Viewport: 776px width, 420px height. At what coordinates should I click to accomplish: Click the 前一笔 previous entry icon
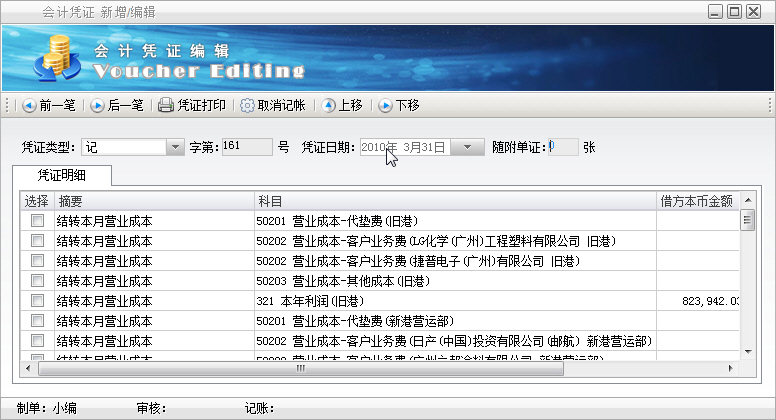[x=29, y=105]
